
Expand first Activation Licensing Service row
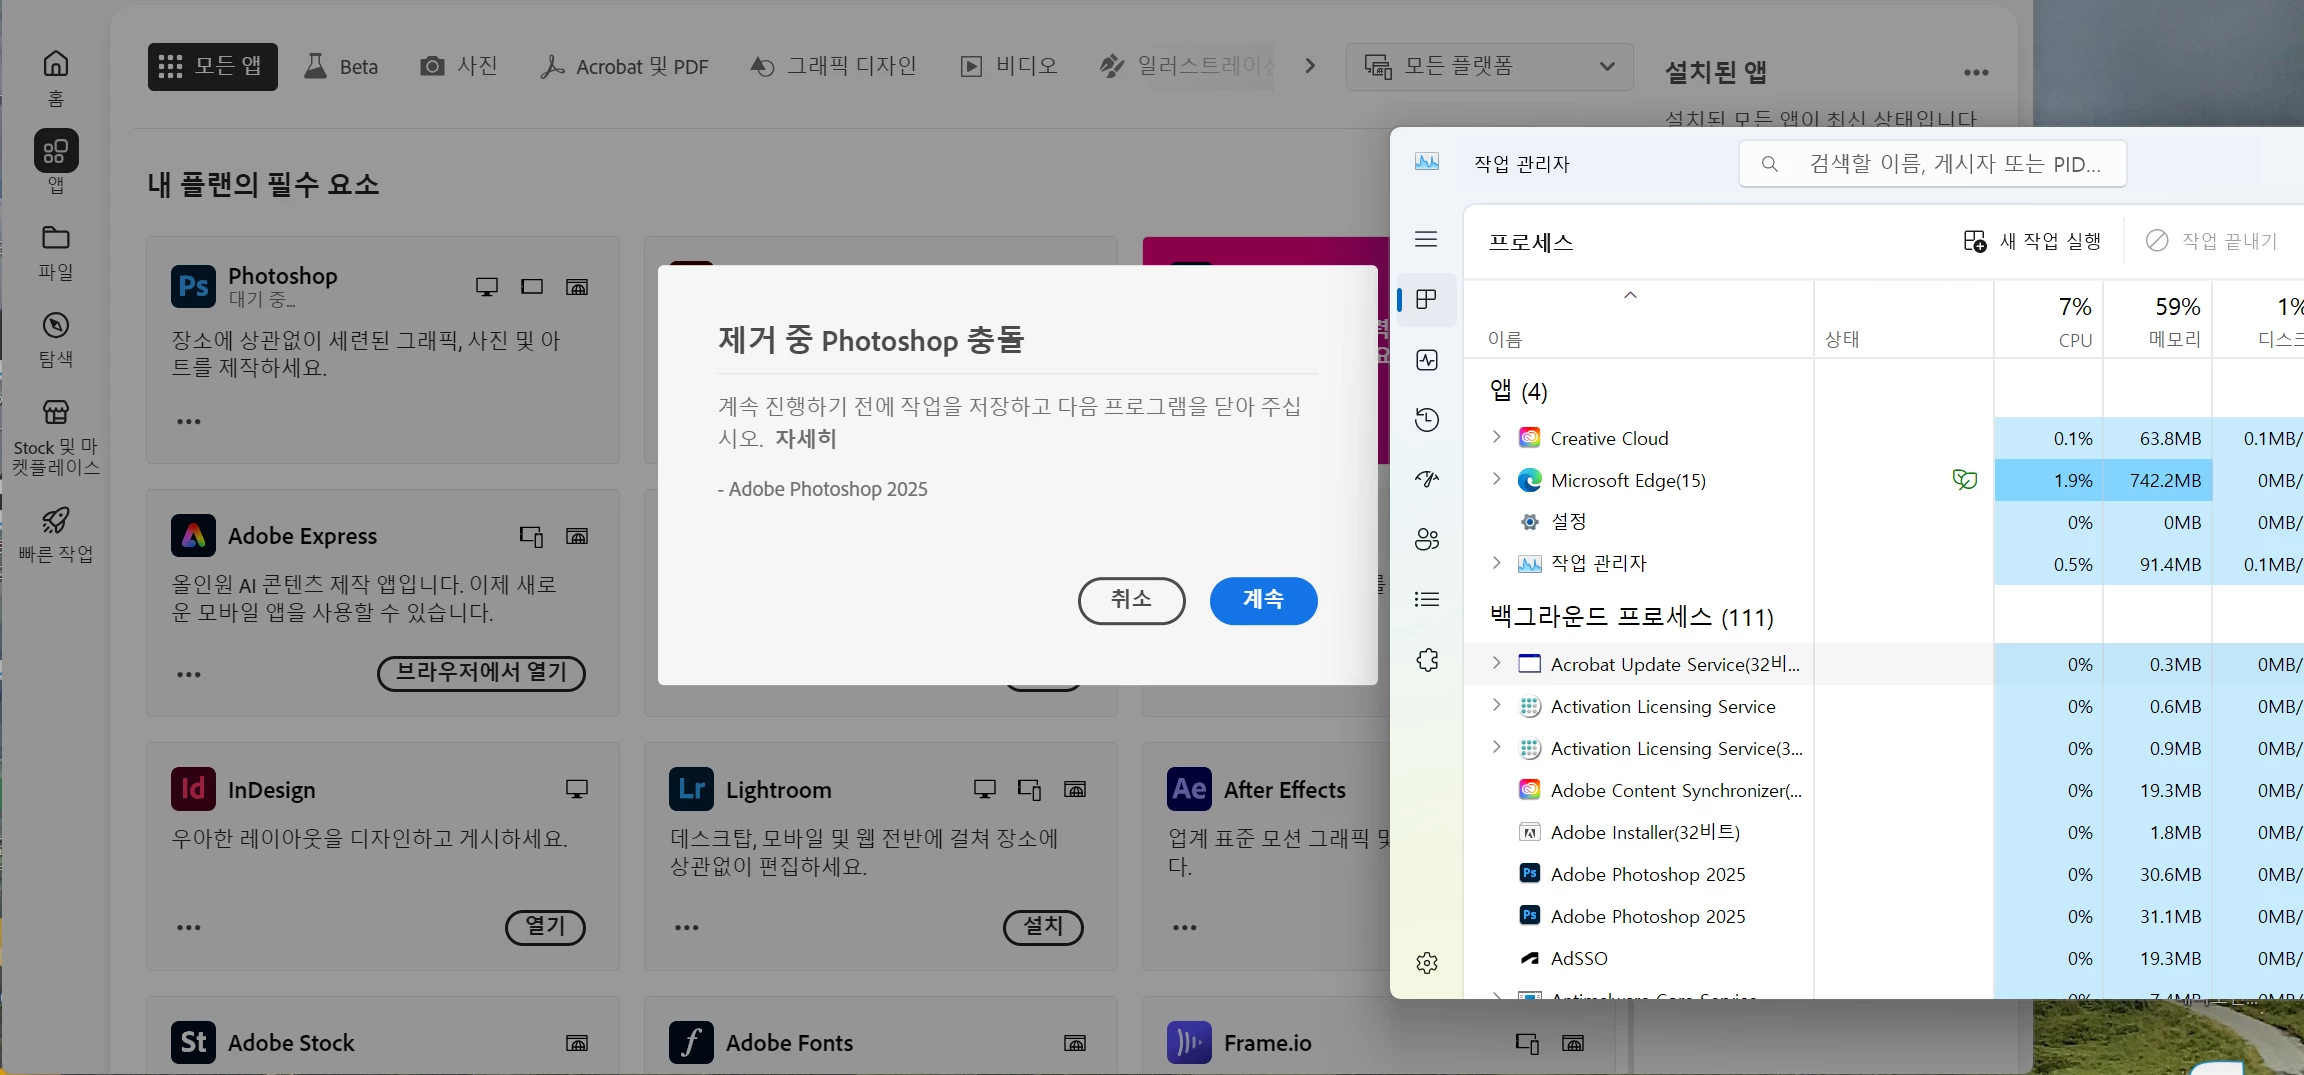(x=1496, y=705)
